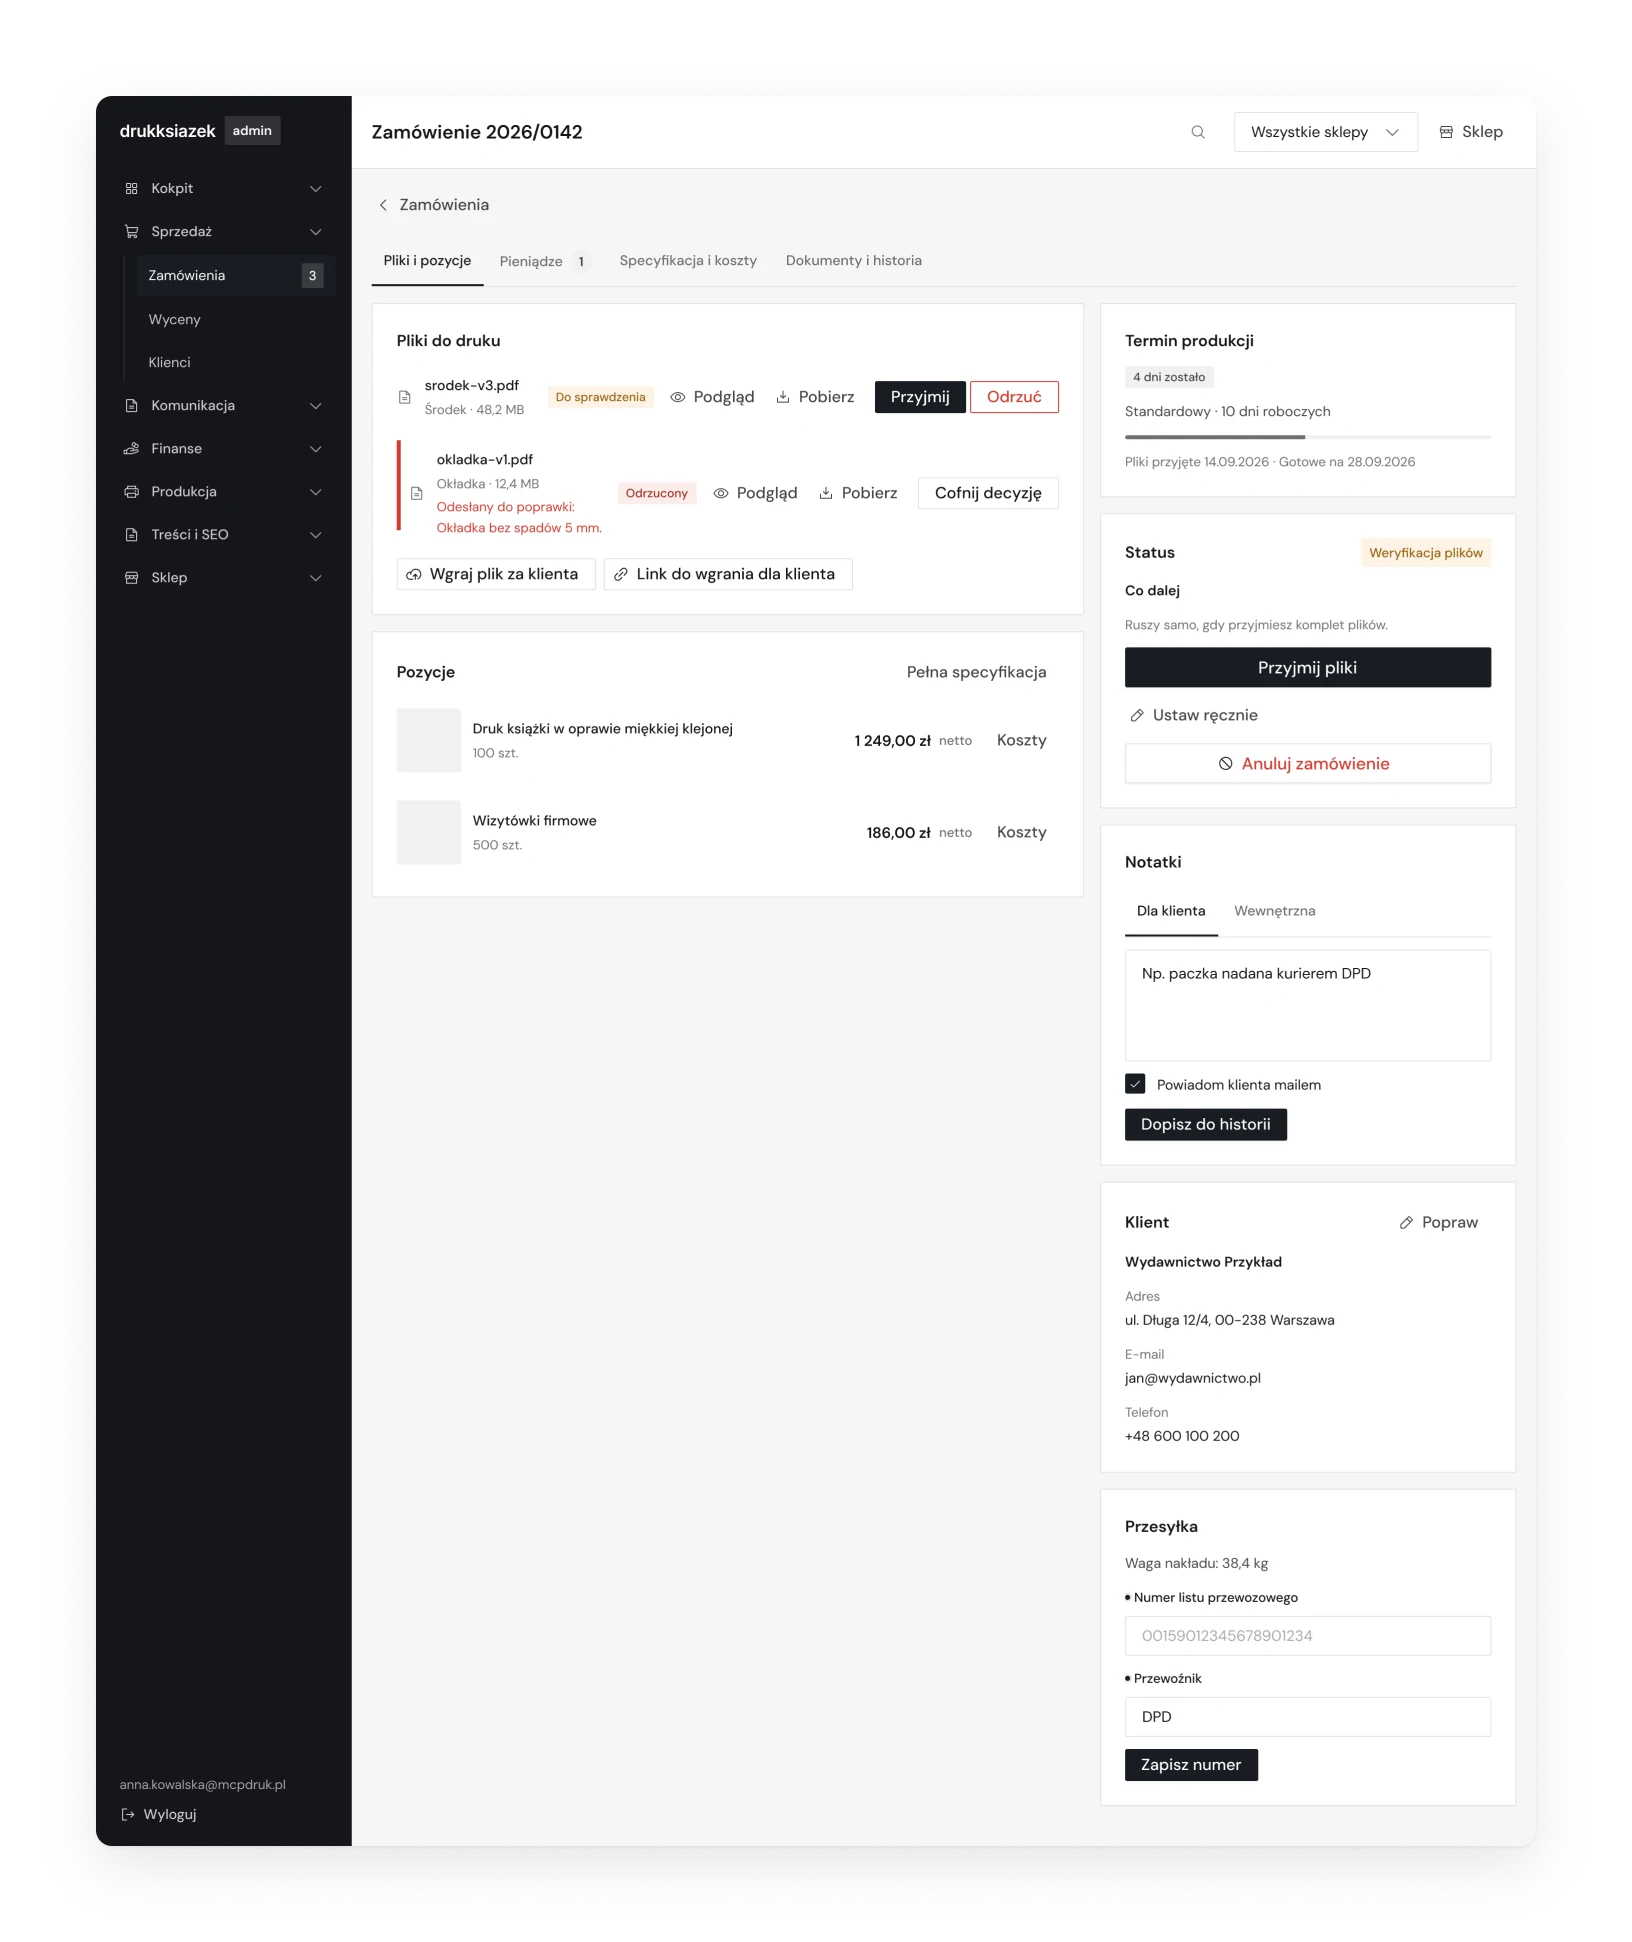Click file icon next to srodek-v3.pdf
1632x1942 pixels.
(405, 397)
